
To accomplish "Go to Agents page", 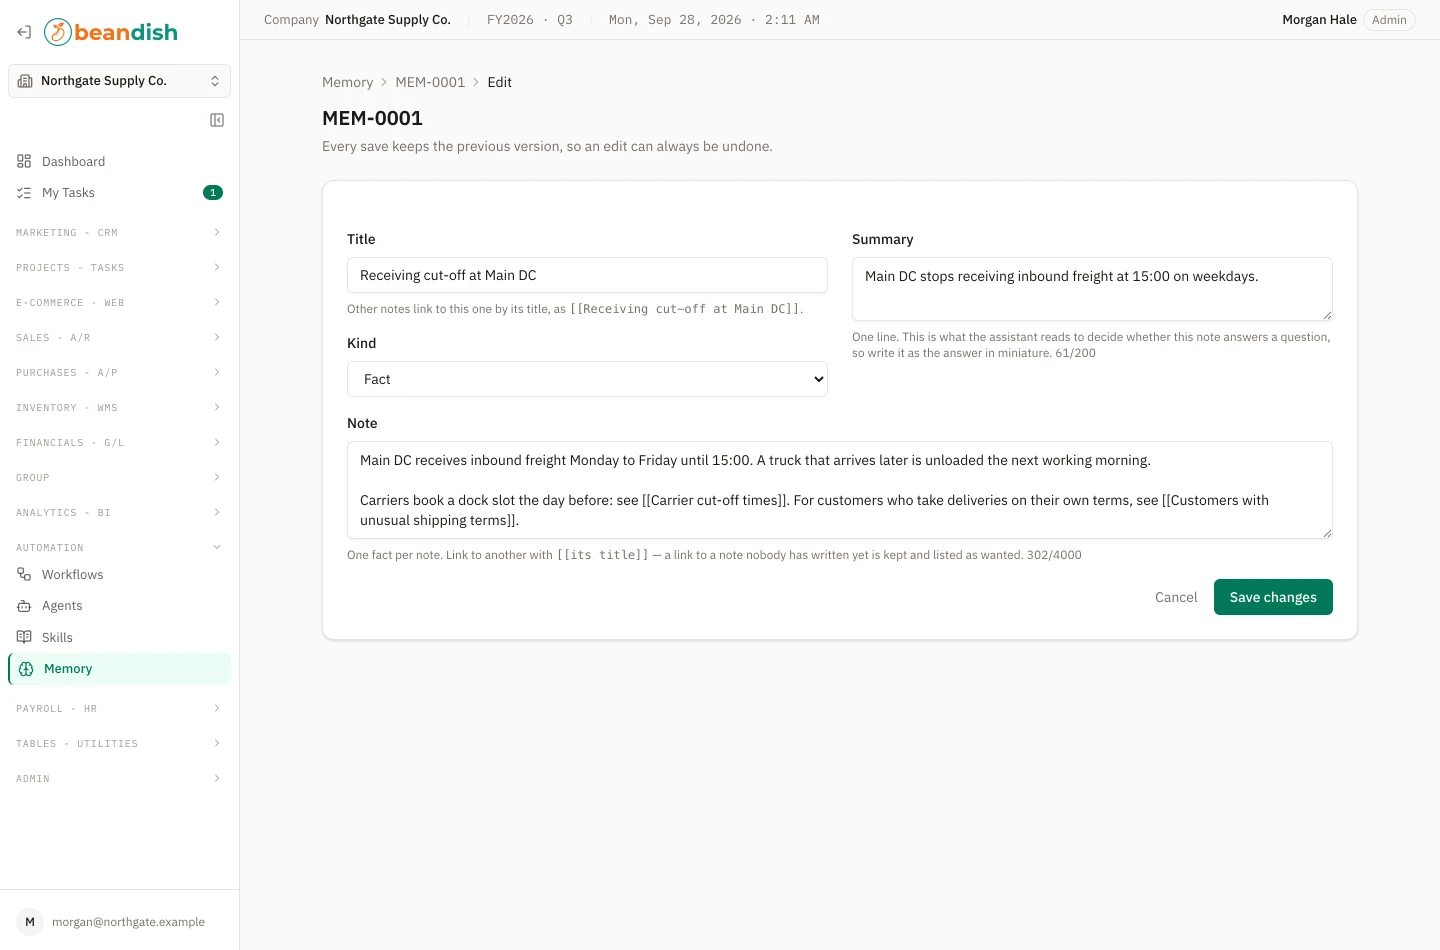I will (119, 606).
